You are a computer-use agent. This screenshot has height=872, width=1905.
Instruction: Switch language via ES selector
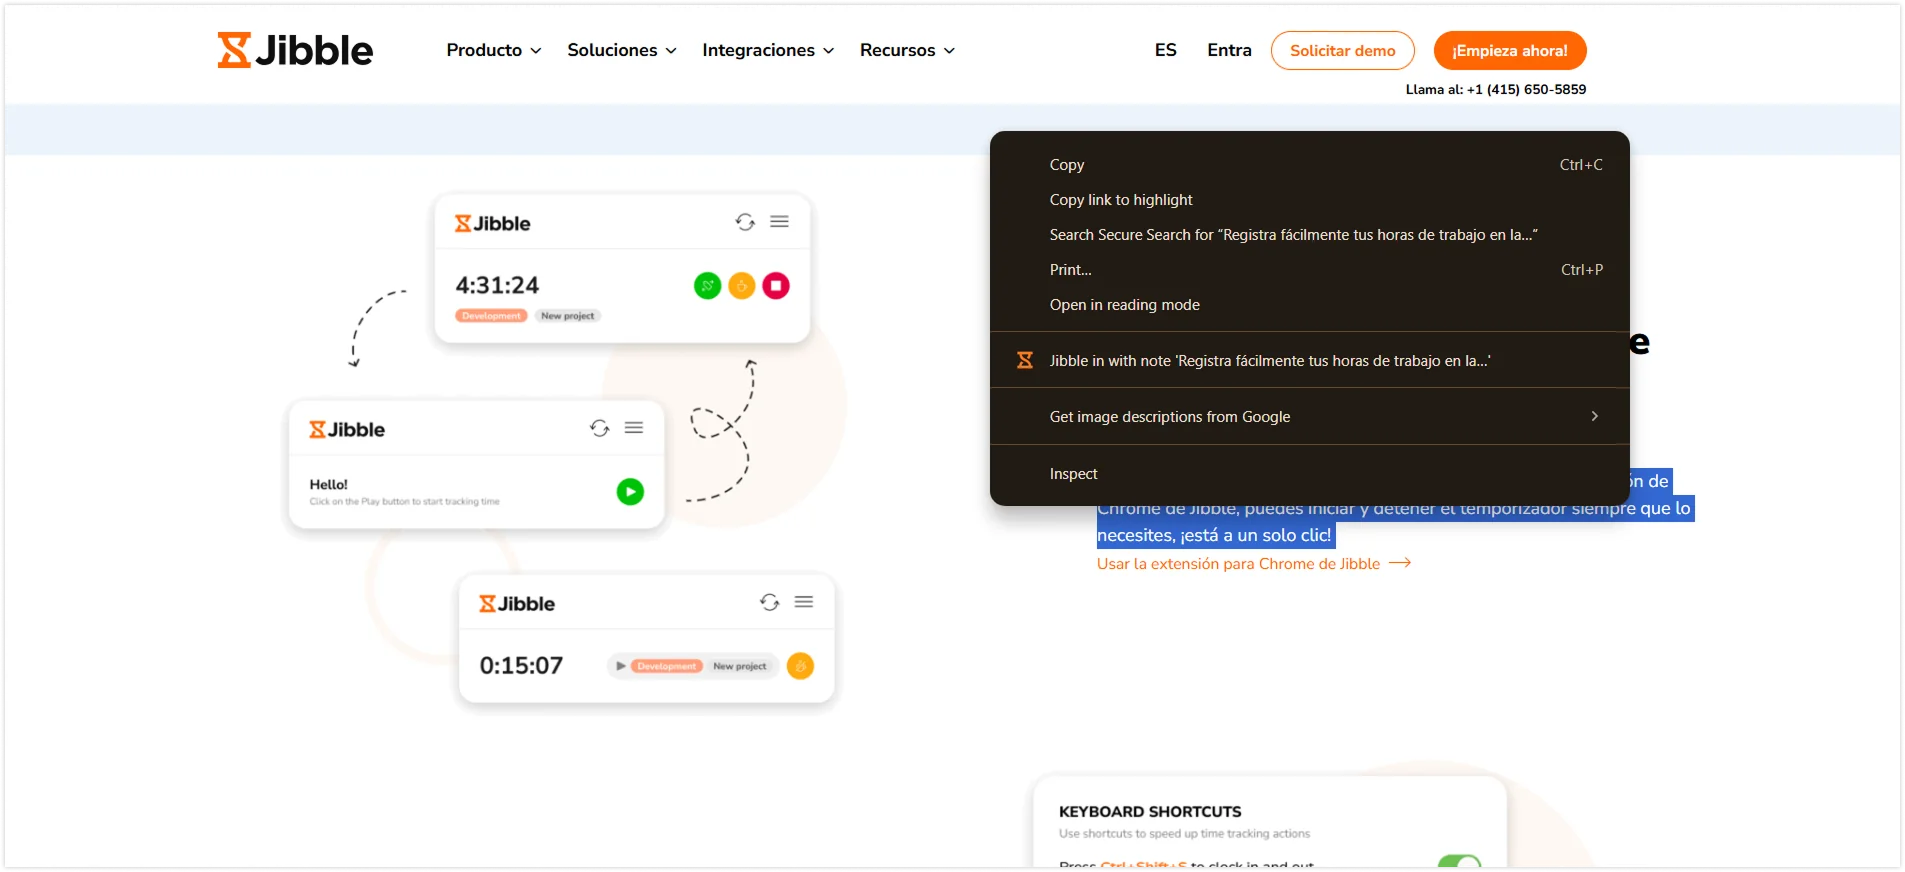point(1165,50)
